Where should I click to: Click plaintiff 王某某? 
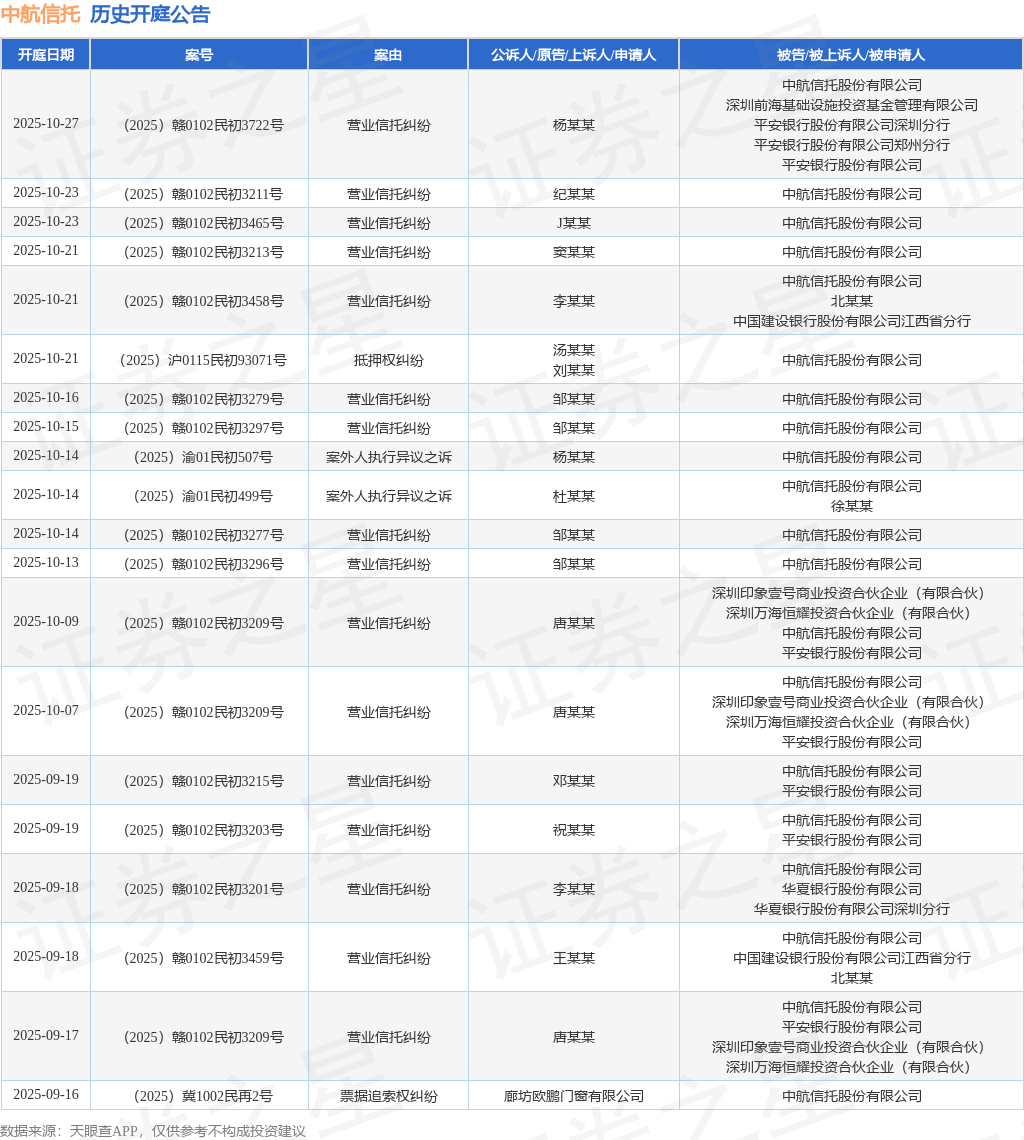point(574,958)
